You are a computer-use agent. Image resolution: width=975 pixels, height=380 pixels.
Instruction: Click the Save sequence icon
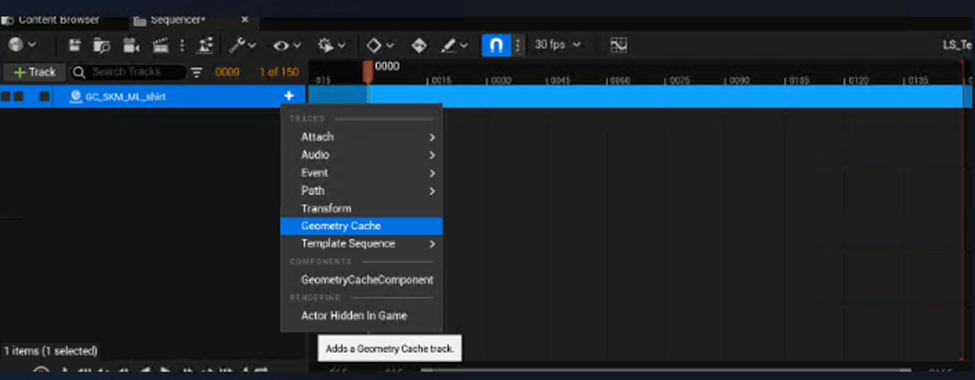pos(75,45)
